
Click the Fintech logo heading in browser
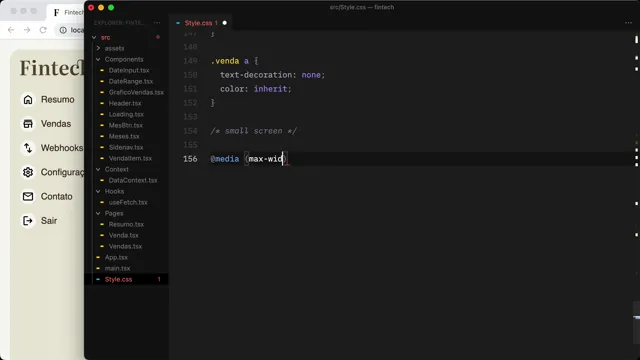tap(52, 68)
